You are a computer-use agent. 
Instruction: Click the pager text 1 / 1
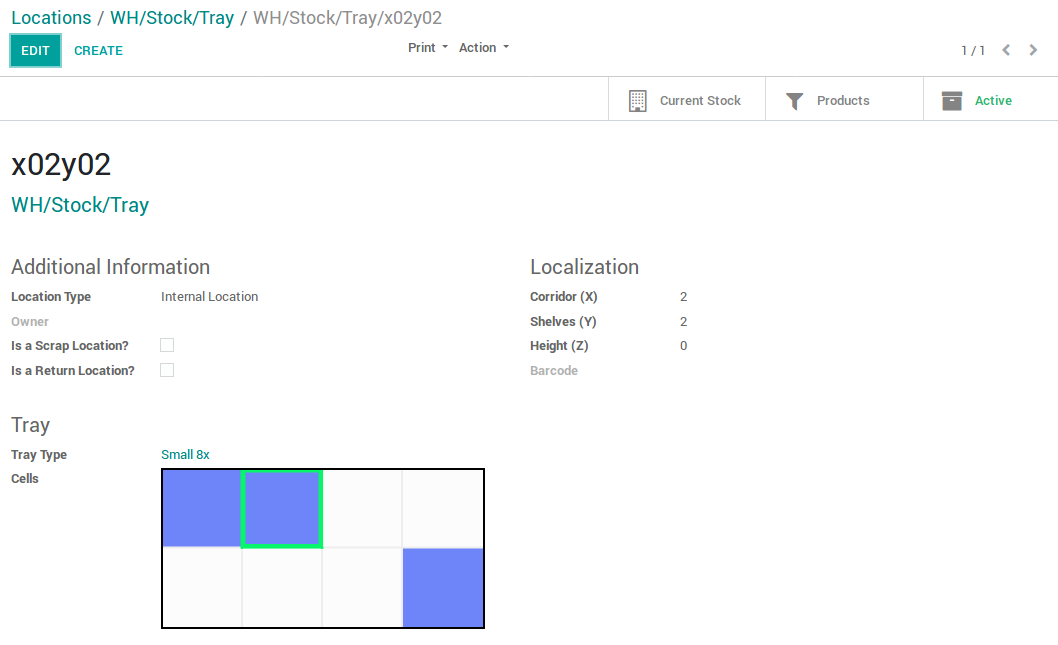(x=972, y=51)
